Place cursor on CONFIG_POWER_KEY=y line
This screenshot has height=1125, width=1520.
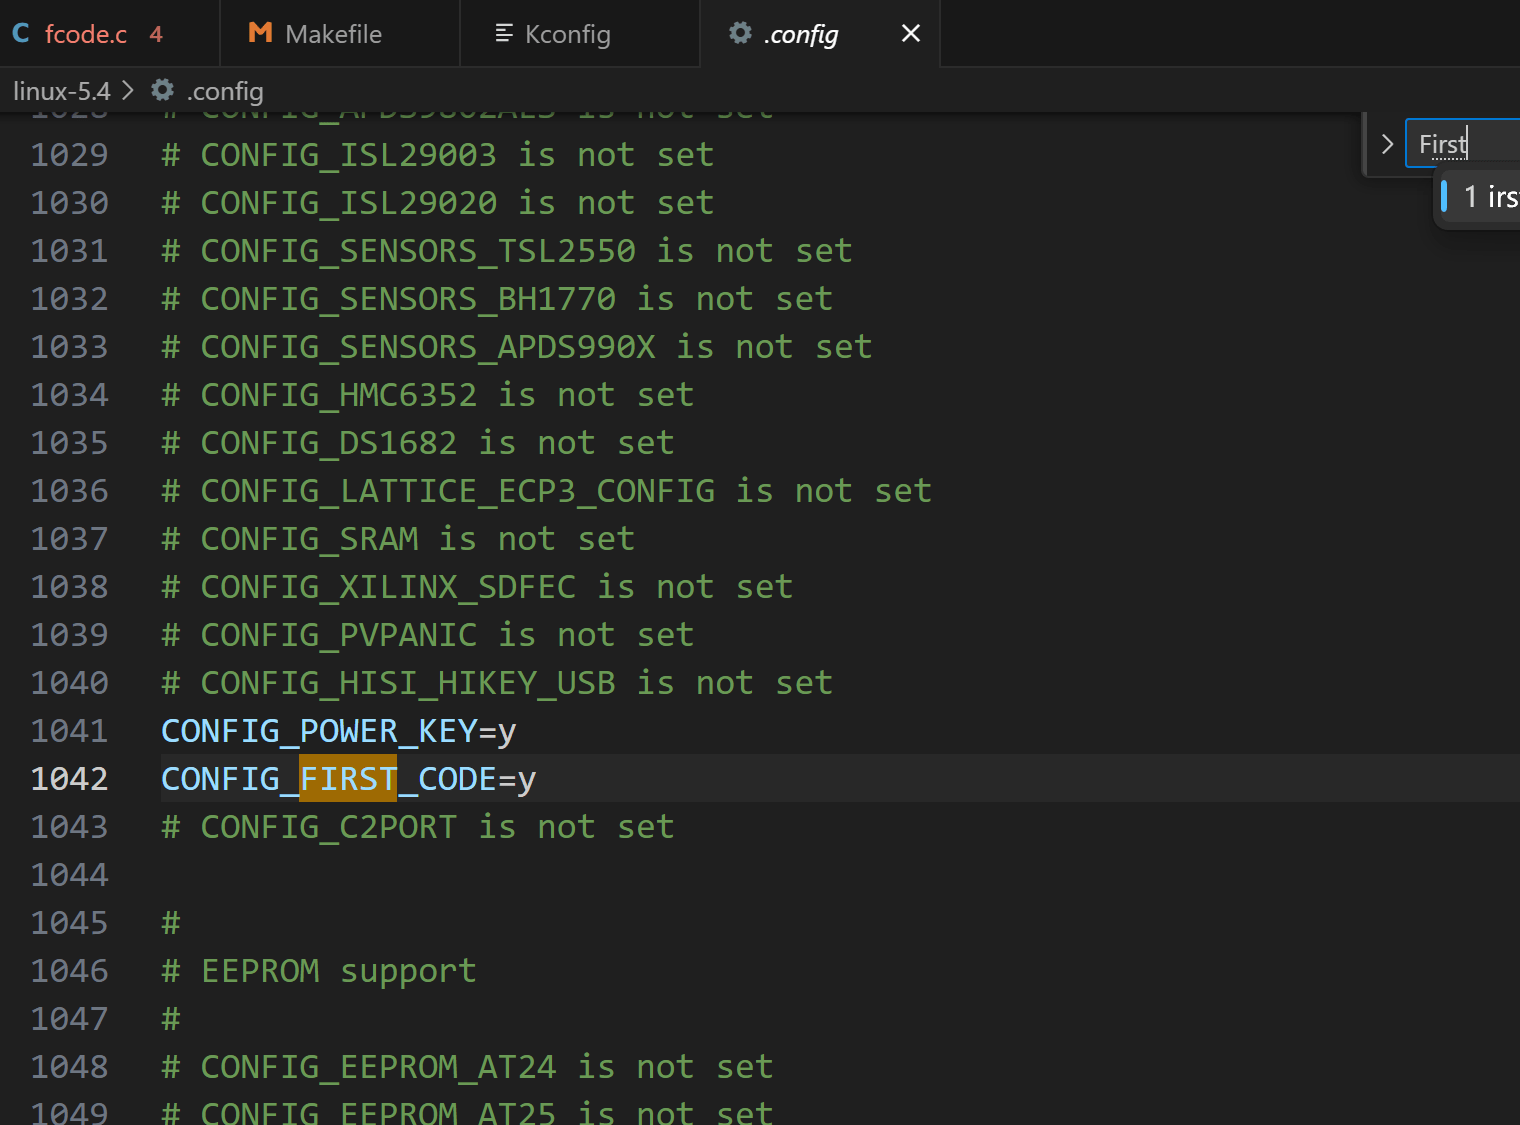pos(338,731)
